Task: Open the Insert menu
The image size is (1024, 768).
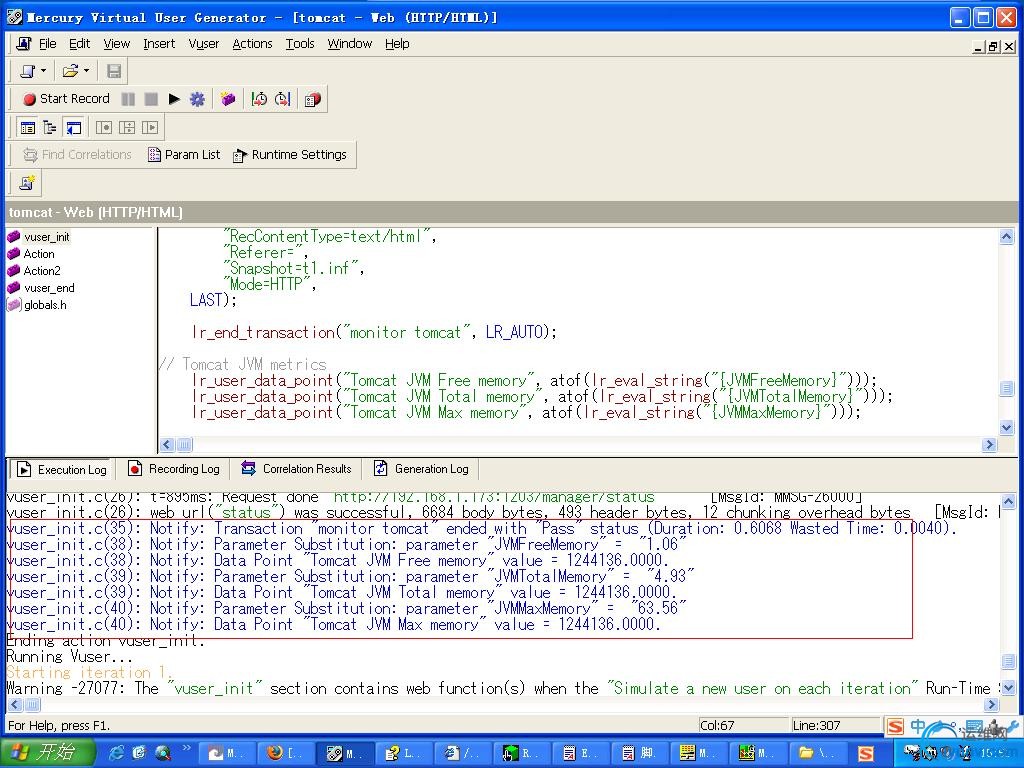Action: (x=159, y=44)
